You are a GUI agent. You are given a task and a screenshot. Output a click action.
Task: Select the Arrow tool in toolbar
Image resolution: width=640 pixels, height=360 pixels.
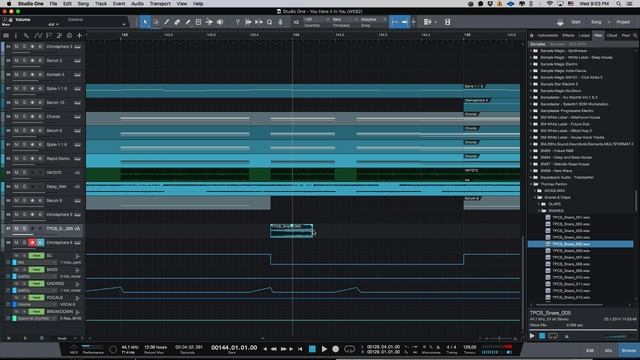145,22
